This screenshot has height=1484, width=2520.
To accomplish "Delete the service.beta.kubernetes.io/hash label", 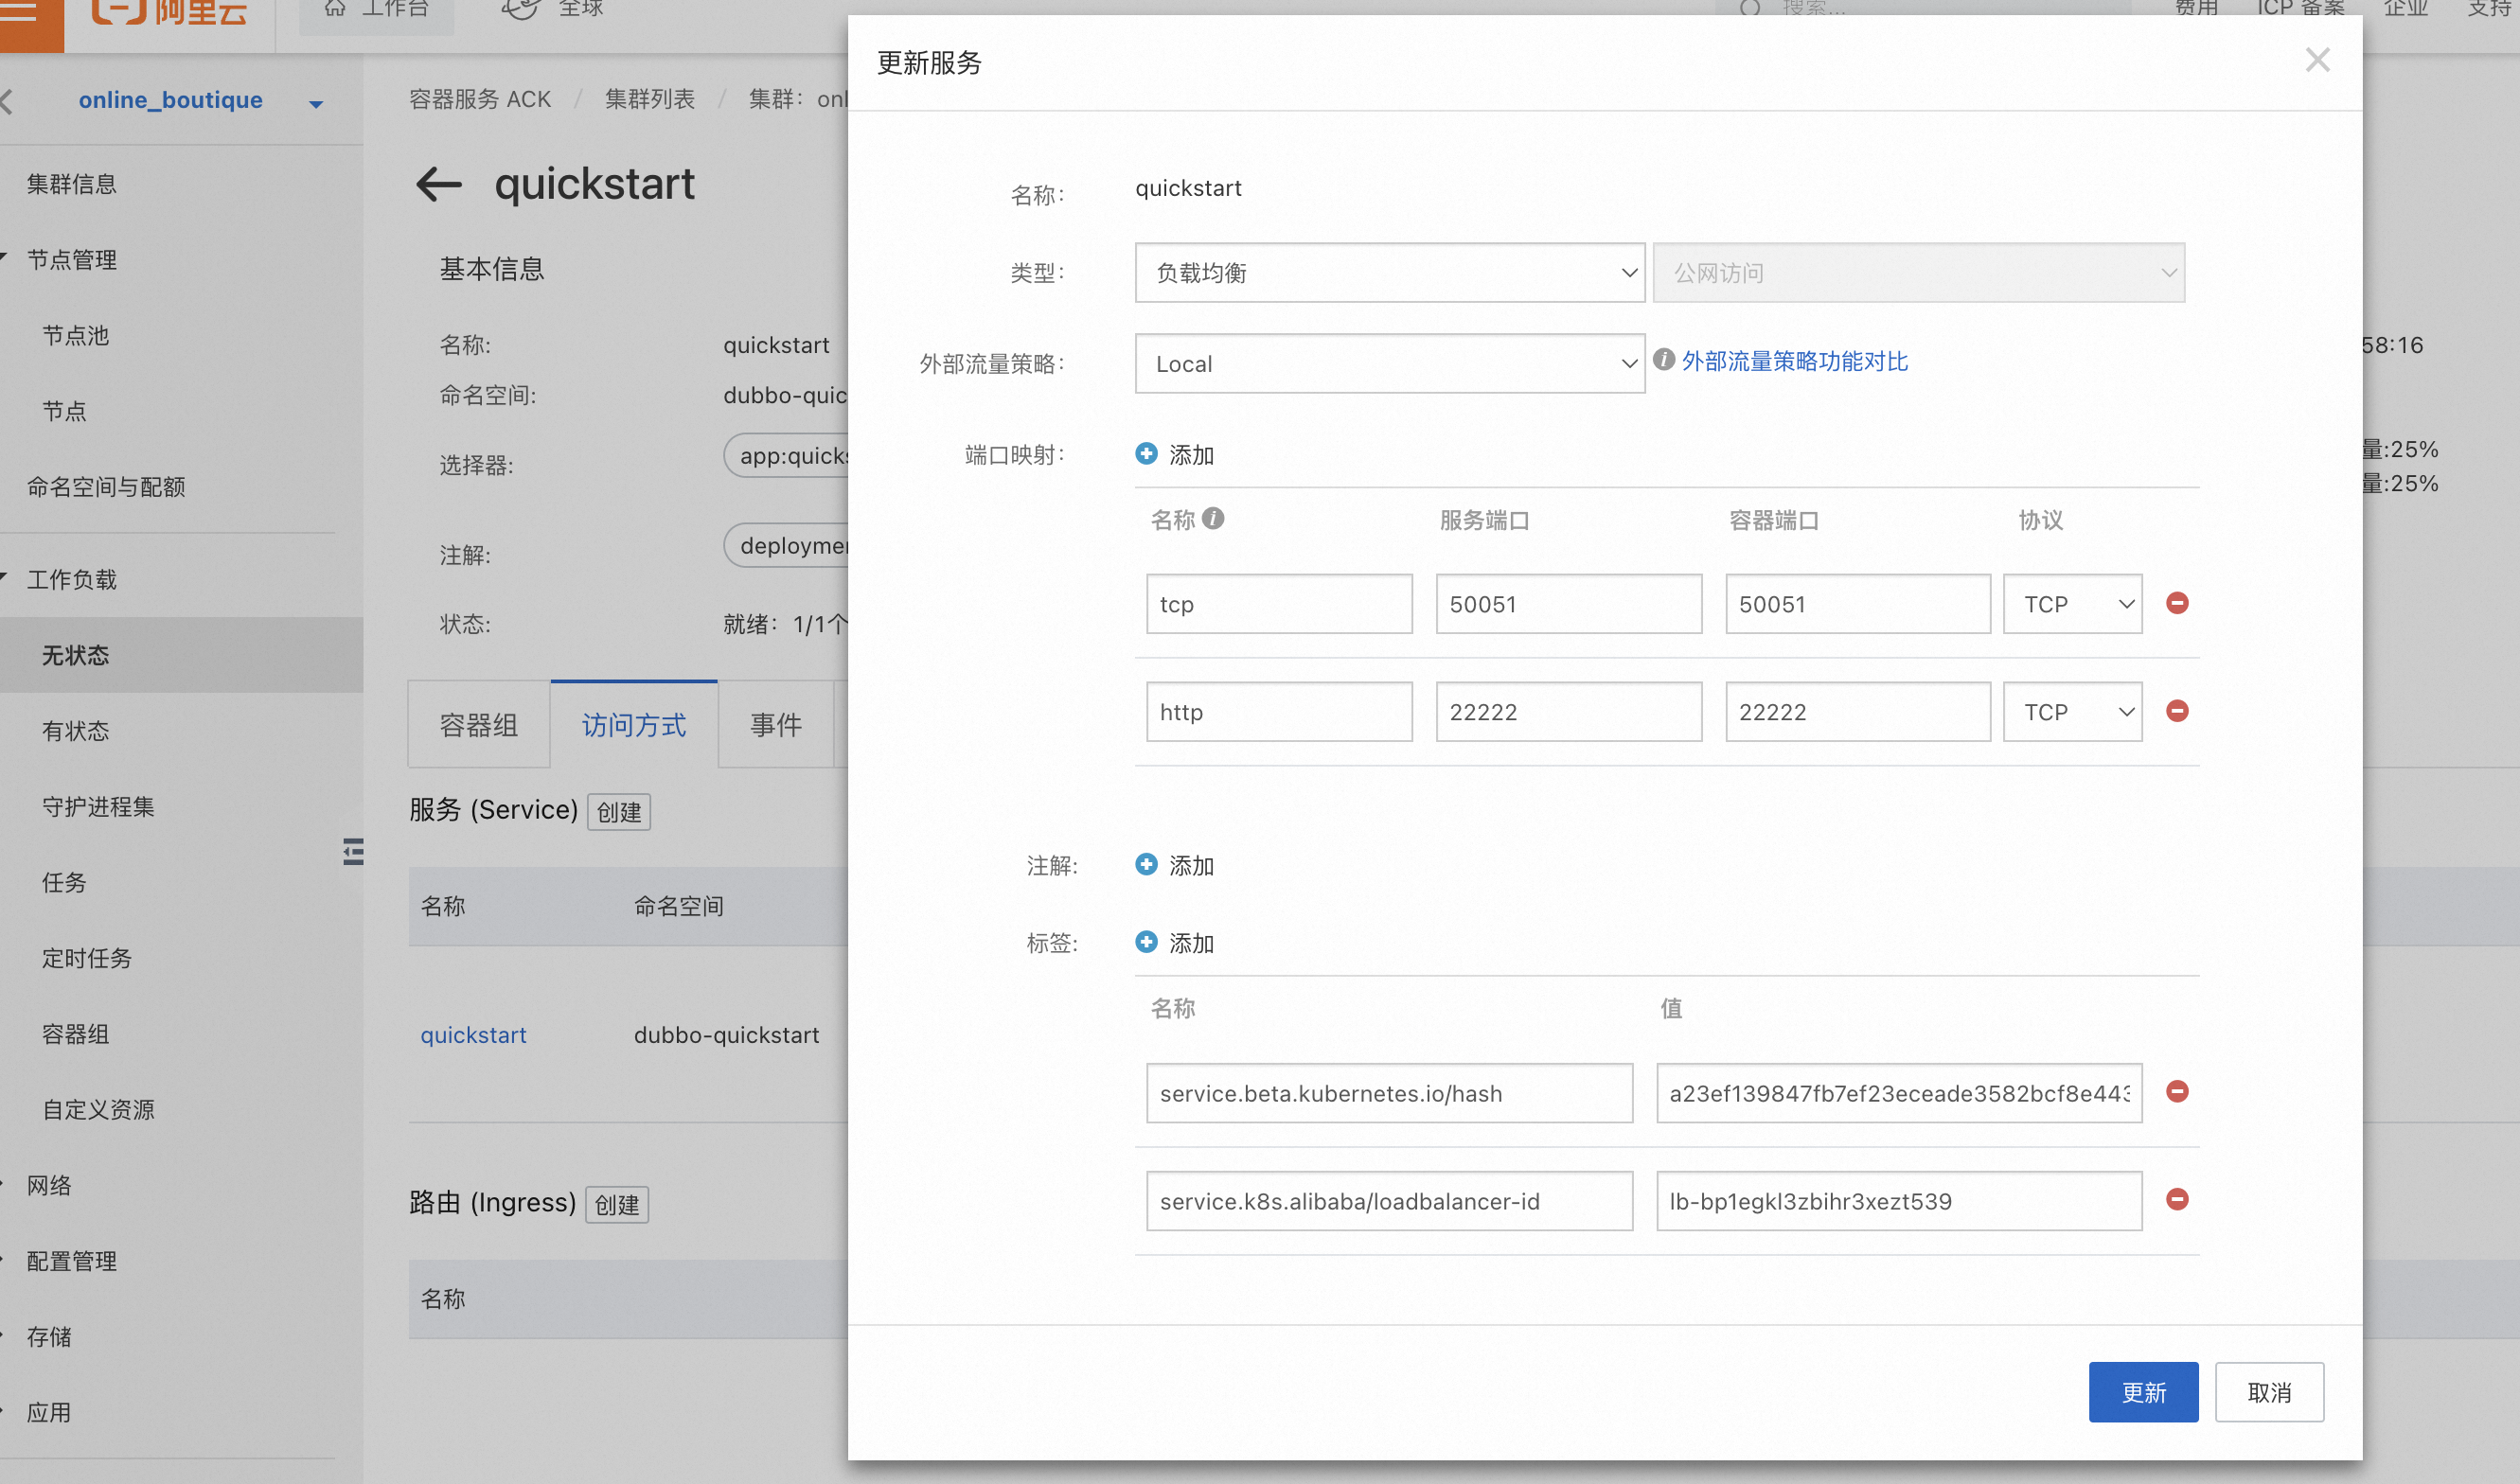I will click(x=2176, y=1091).
